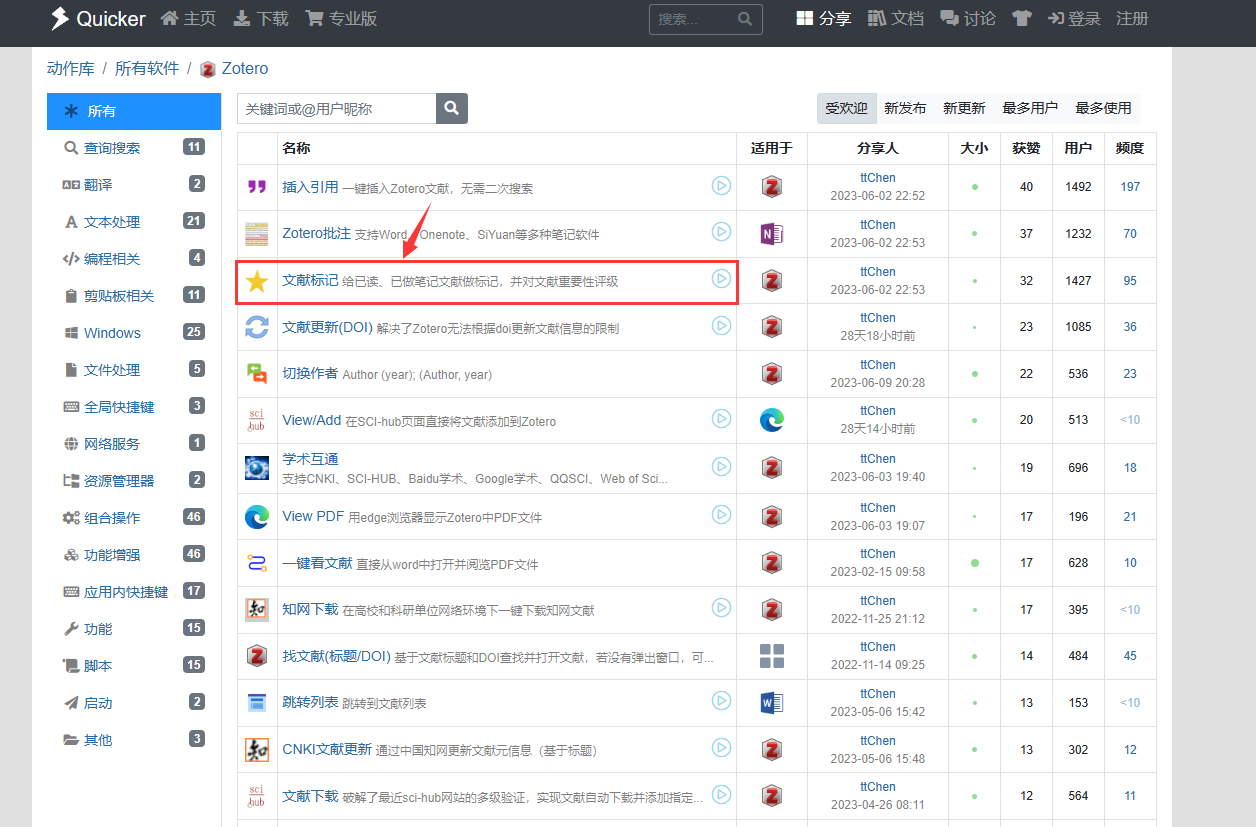Select 查询搜索 category
This screenshot has height=827, width=1256.
tap(134, 148)
